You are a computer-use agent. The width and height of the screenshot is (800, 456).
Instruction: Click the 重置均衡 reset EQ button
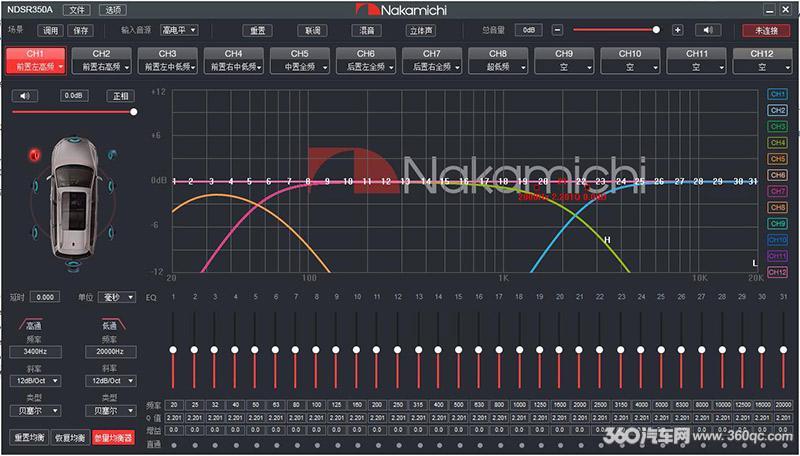pyautogui.click(x=29, y=437)
